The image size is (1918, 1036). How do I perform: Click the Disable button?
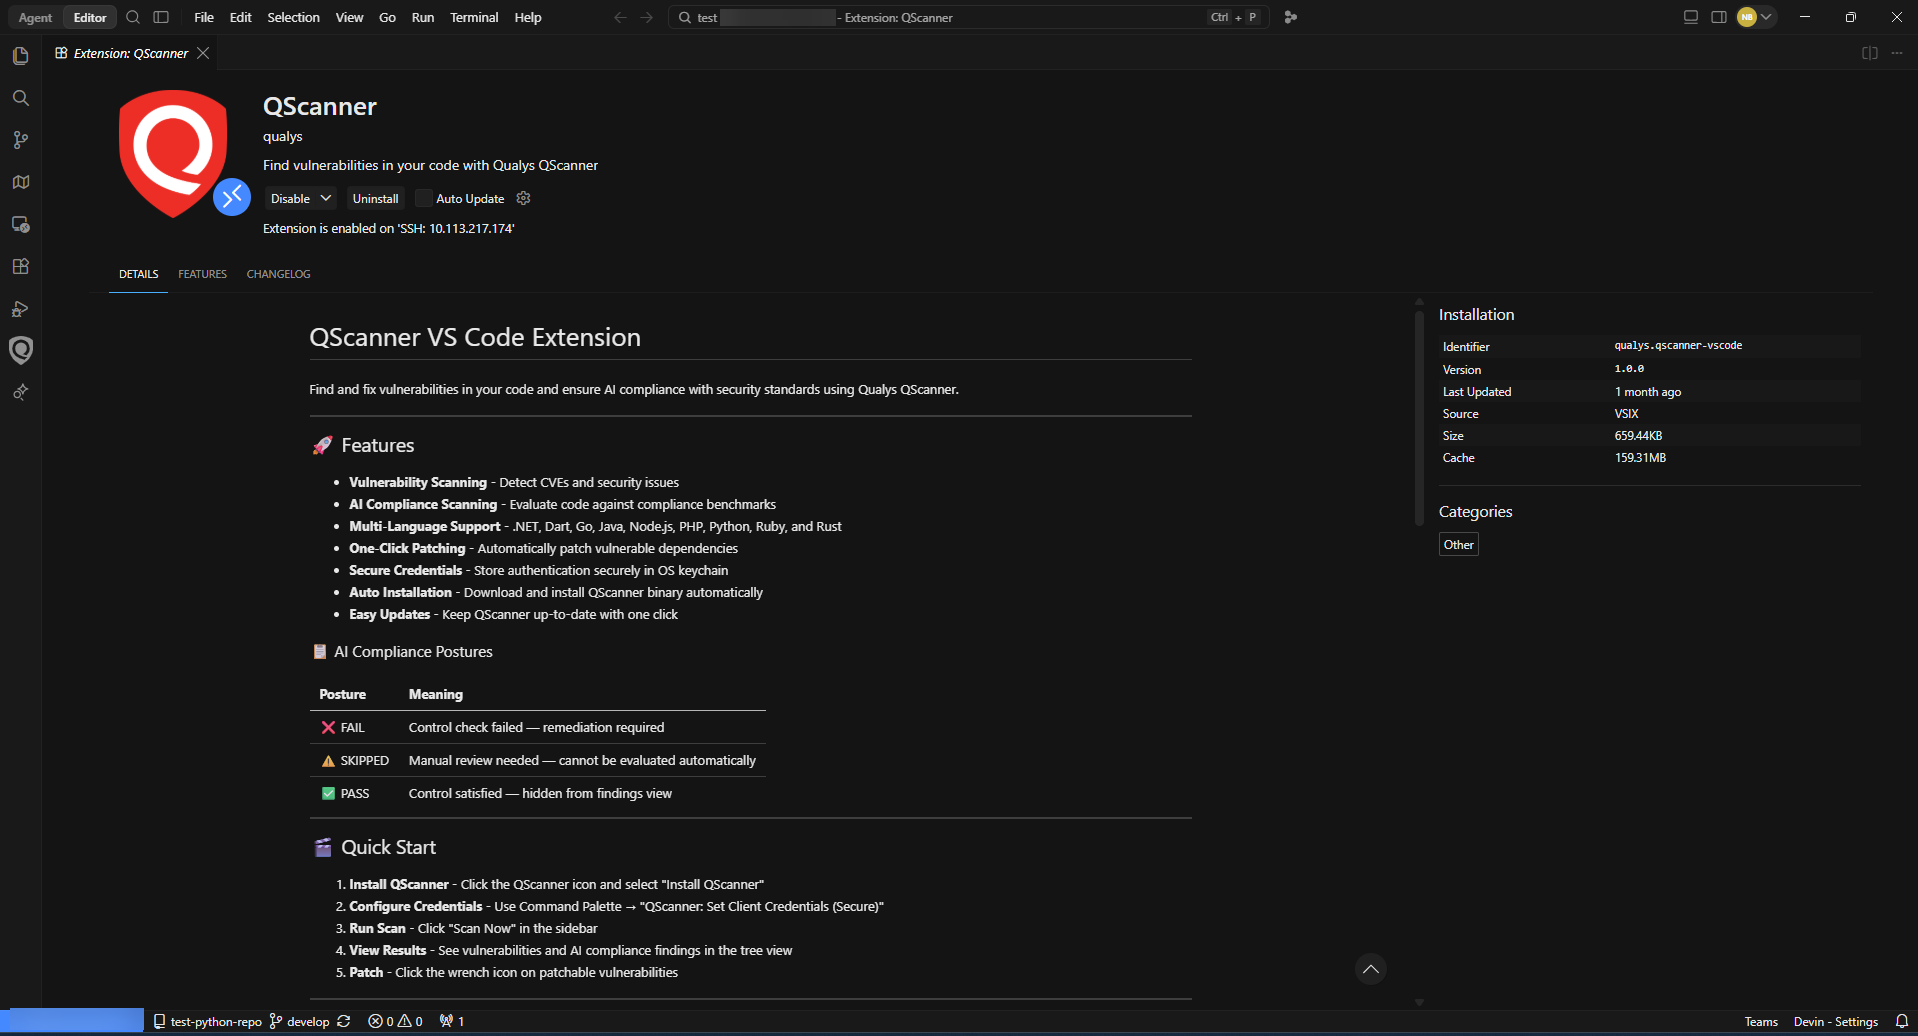click(290, 198)
